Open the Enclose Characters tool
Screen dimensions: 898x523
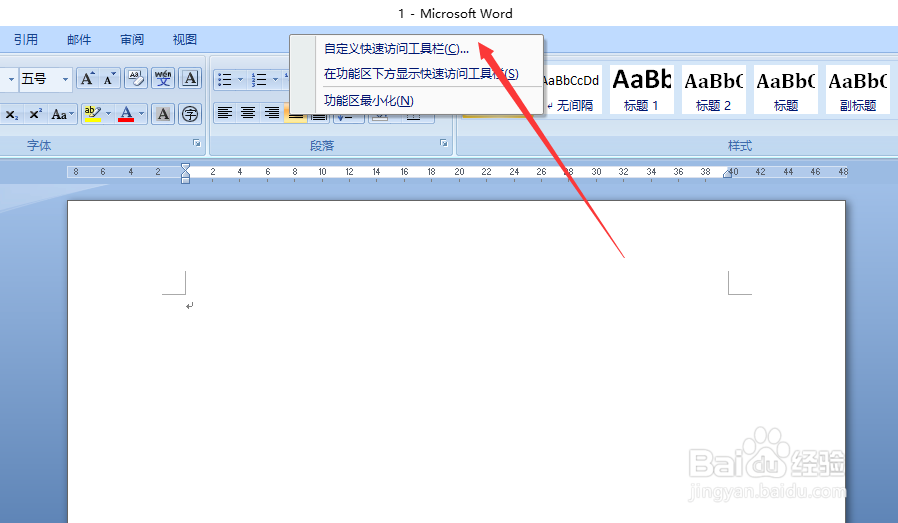190,114
